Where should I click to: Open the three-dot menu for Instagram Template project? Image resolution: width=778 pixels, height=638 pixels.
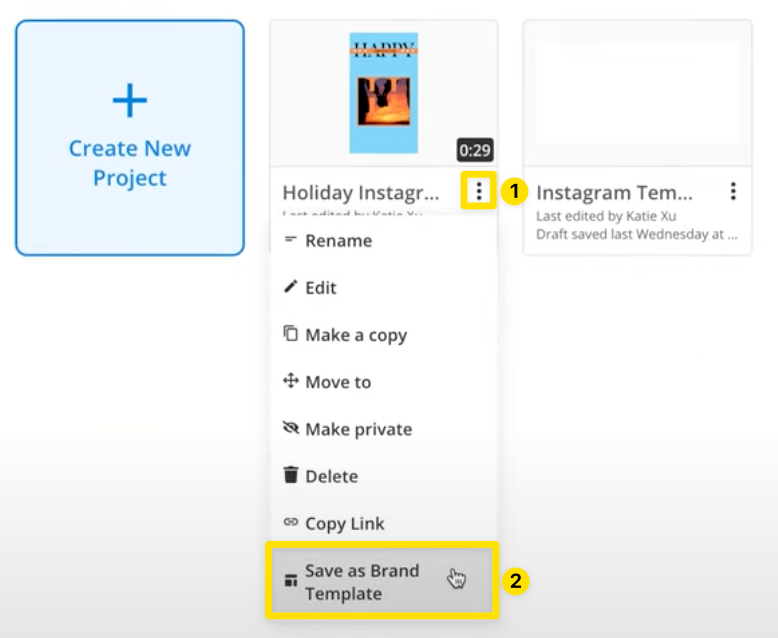[733, 191]
